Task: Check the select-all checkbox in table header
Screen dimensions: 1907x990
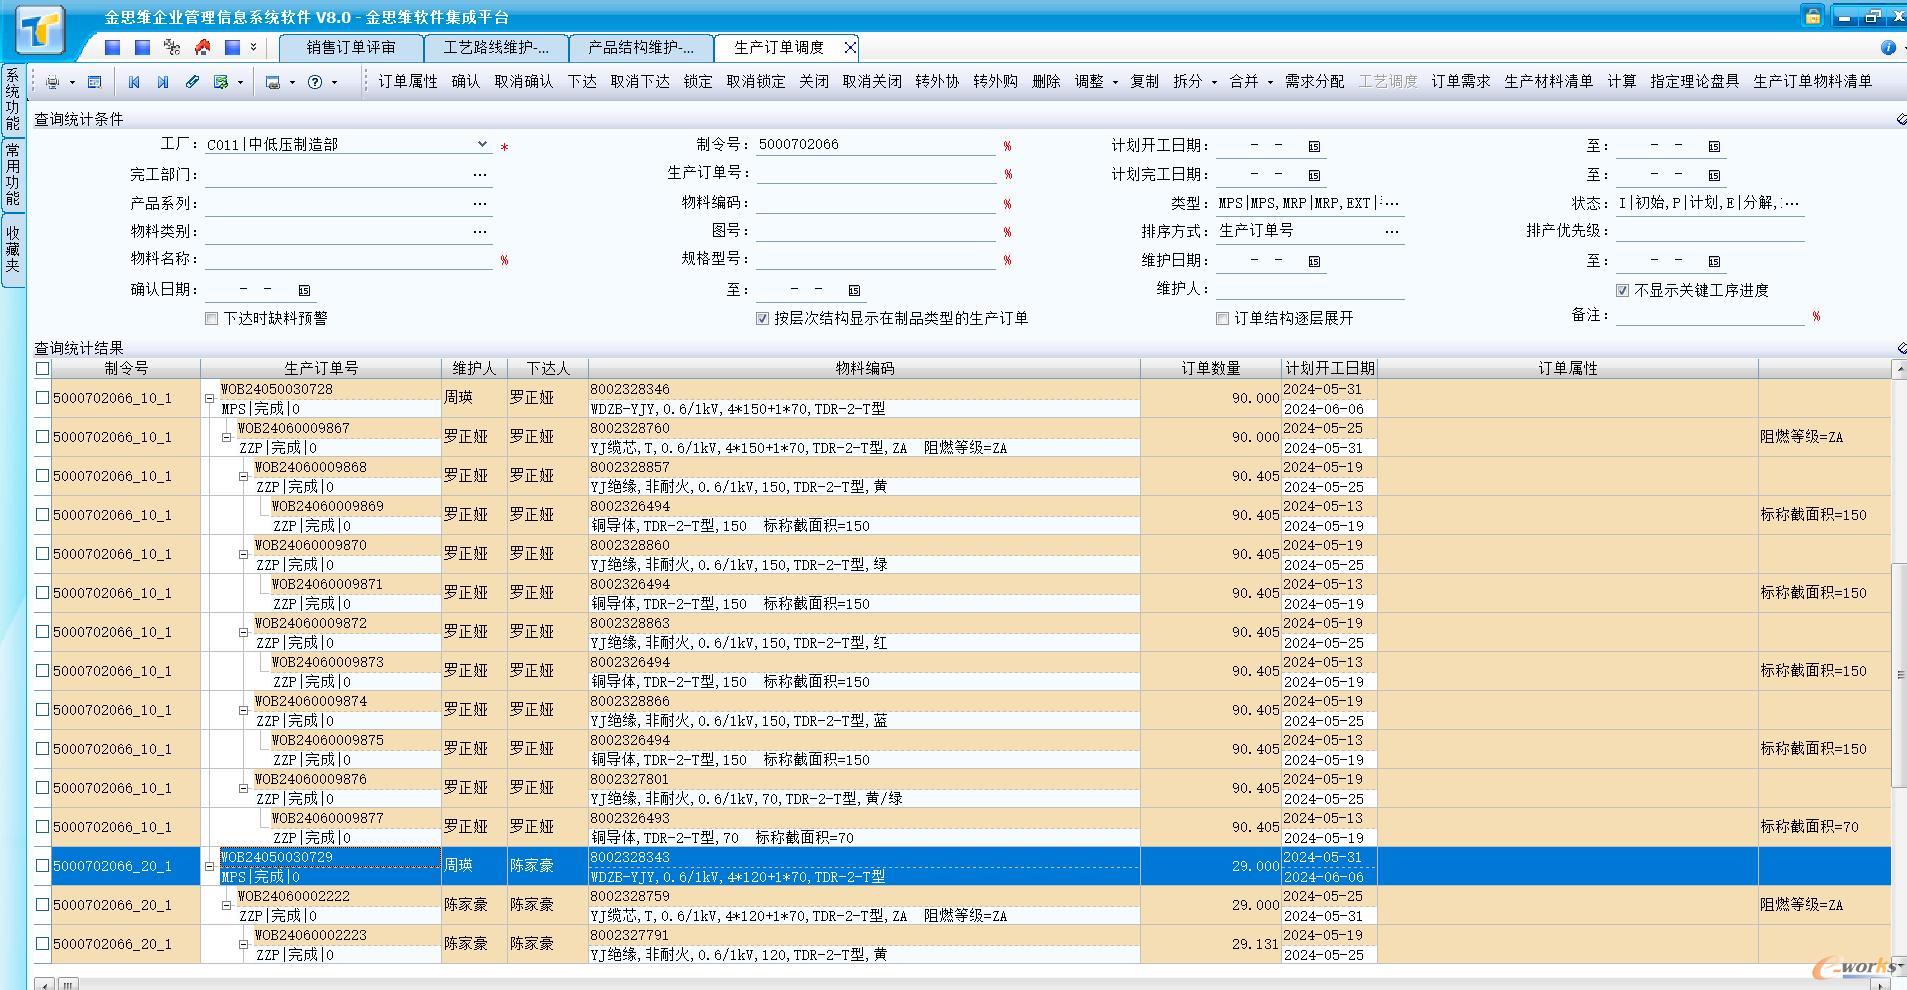Action: click(42, 368)
